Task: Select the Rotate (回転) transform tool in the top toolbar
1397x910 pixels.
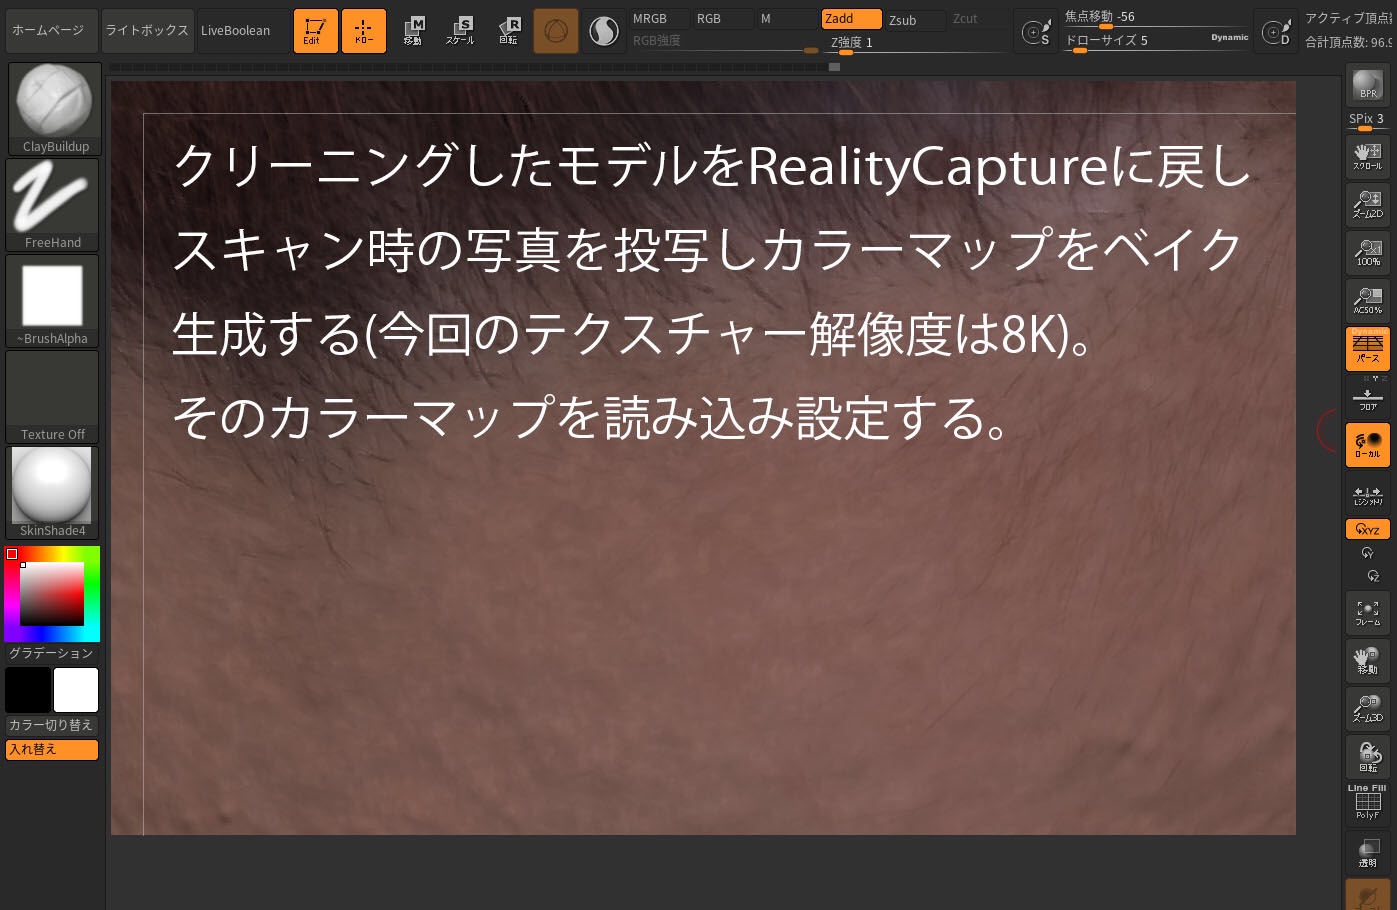Action: [x=509, y=31]
